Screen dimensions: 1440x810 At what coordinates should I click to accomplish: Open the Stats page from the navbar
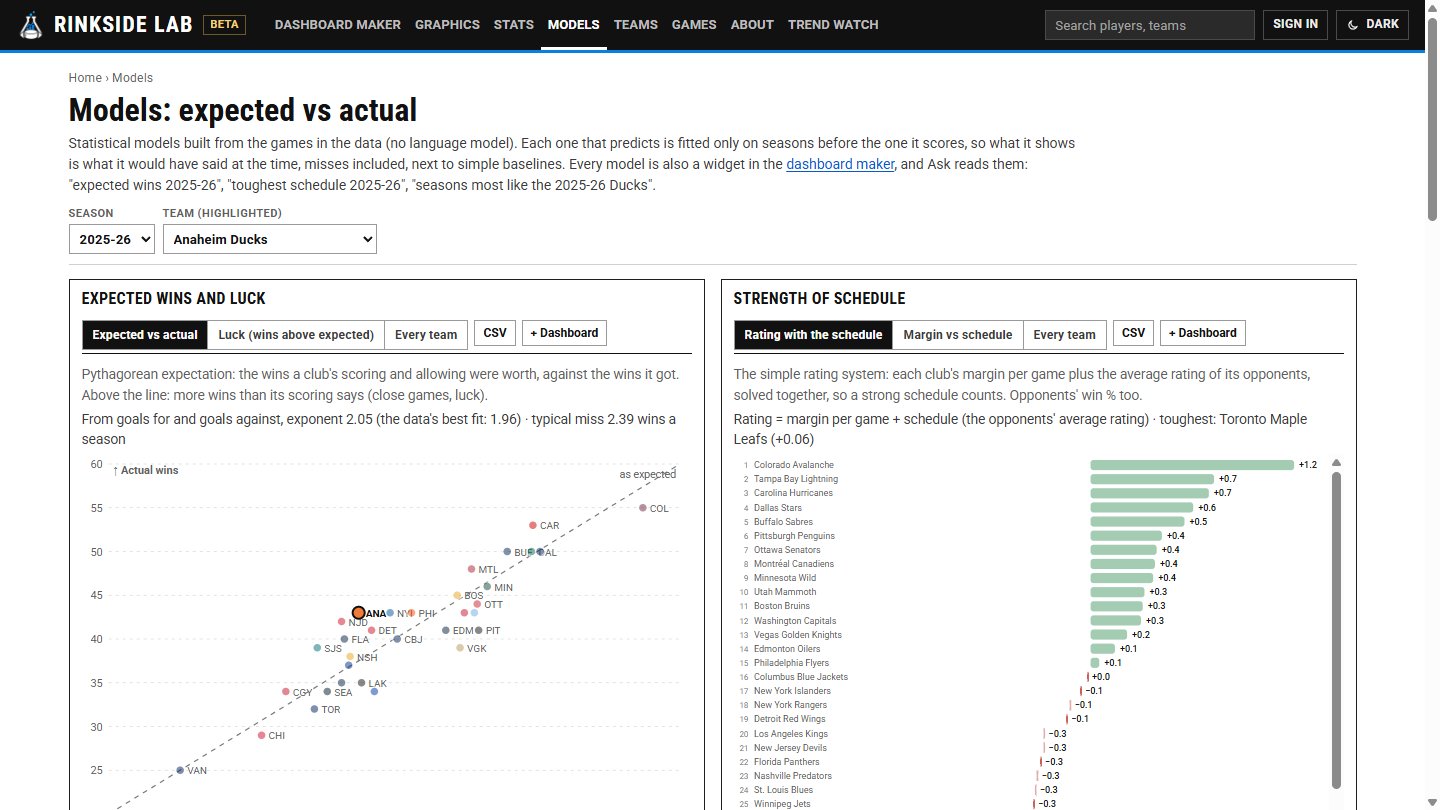(514, 25)
